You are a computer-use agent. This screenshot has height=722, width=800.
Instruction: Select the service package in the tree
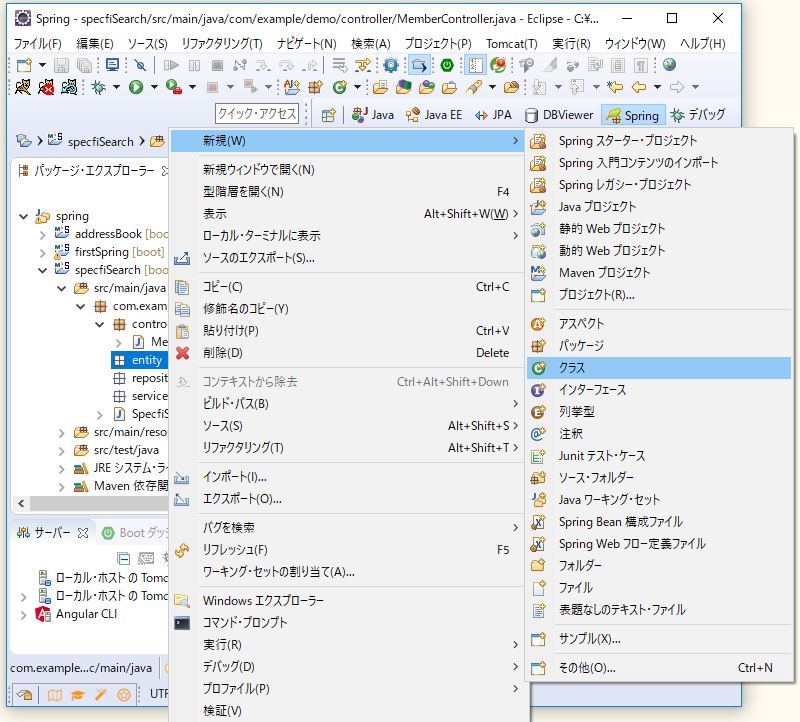click(140, 396)
